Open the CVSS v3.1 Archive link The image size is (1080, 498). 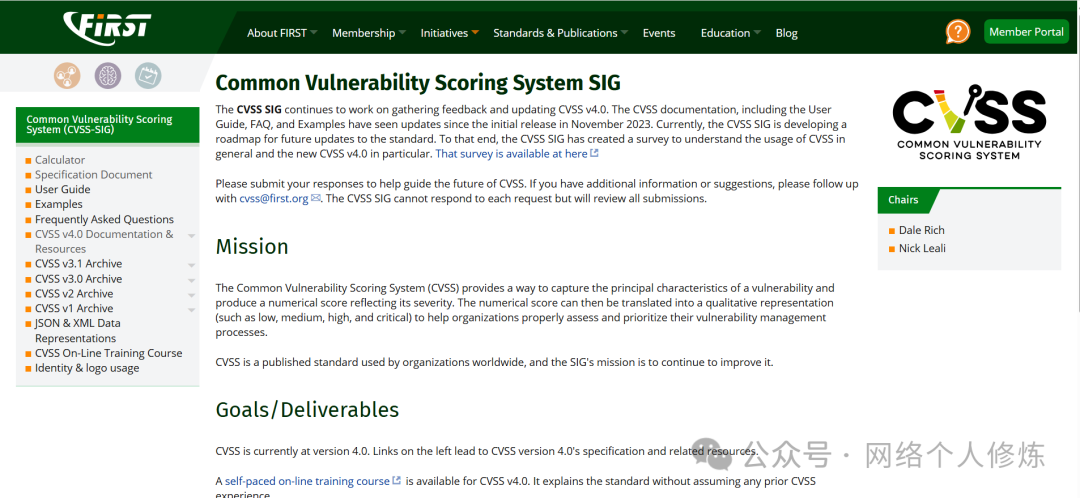79,264
